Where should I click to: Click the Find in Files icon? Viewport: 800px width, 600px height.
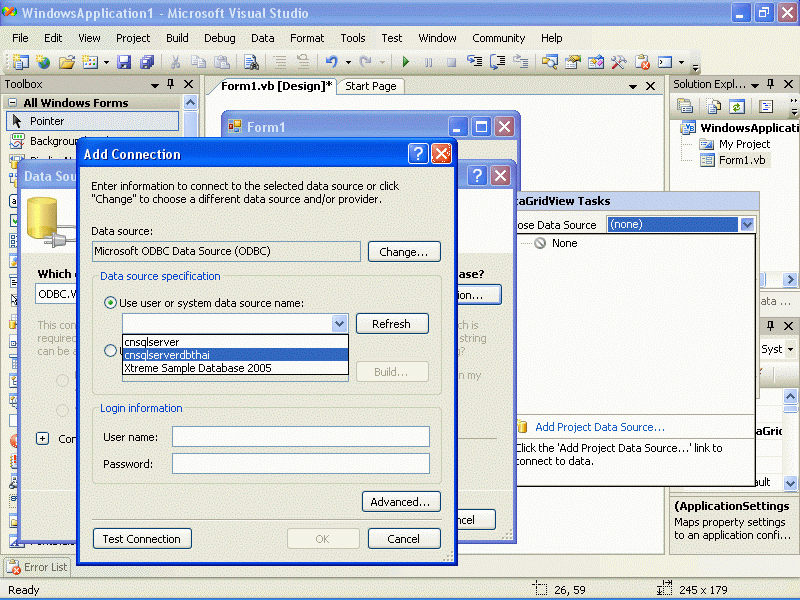click(251, 62)
